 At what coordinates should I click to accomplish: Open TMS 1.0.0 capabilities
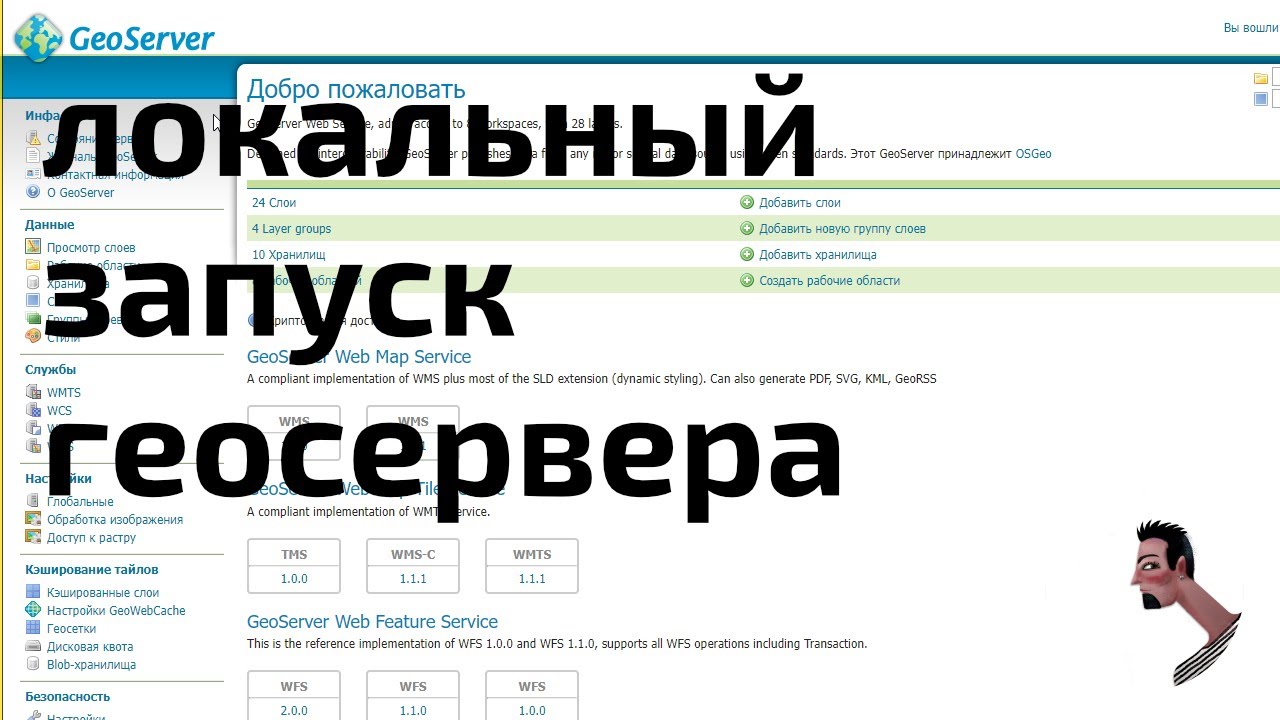click(294, 579)
